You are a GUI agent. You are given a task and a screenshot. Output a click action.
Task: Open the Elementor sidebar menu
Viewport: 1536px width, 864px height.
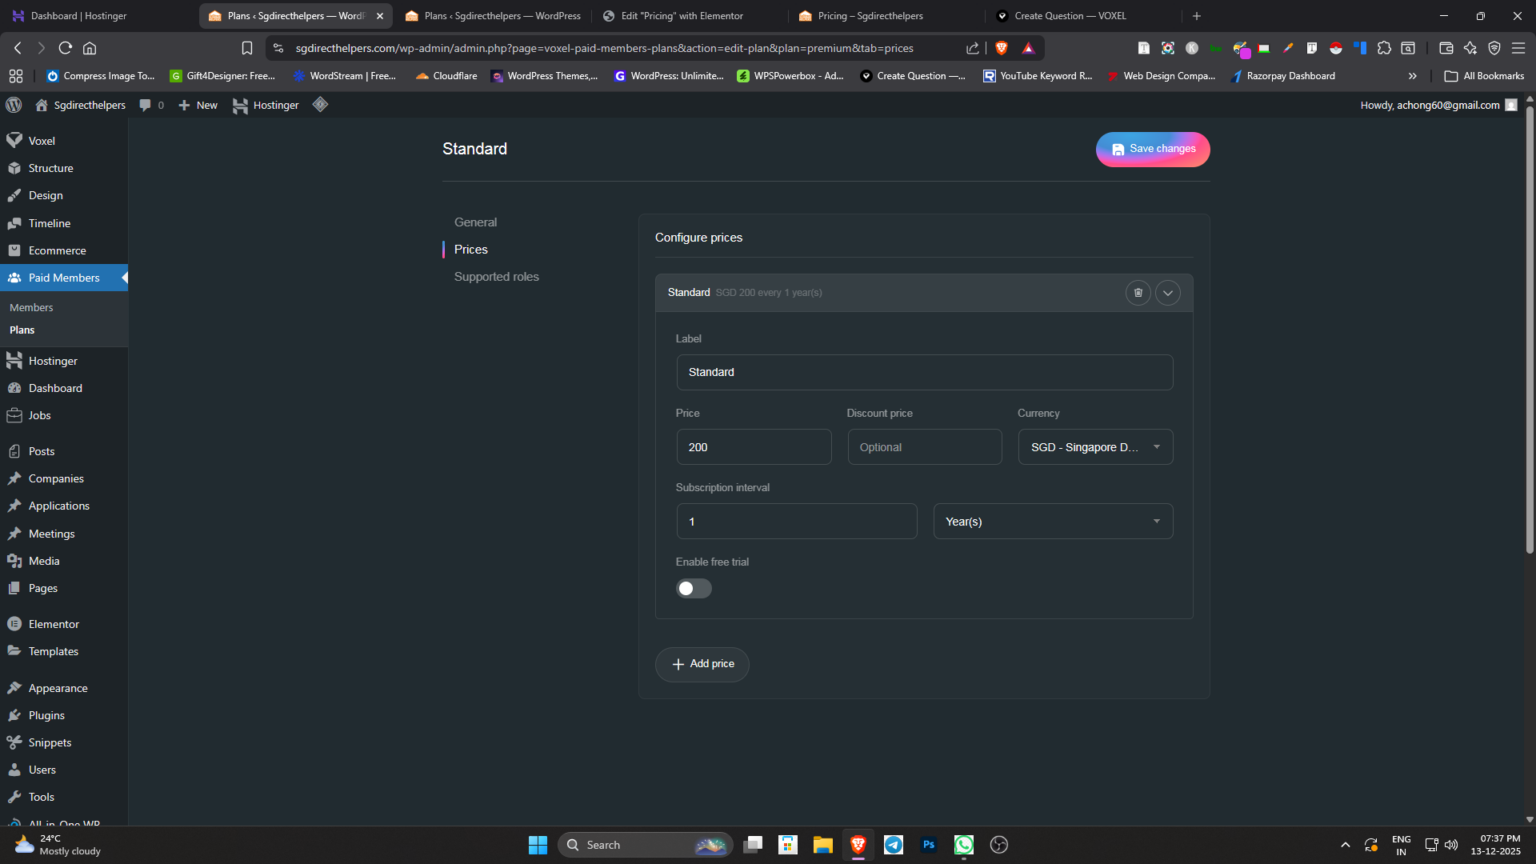point(53,624)
